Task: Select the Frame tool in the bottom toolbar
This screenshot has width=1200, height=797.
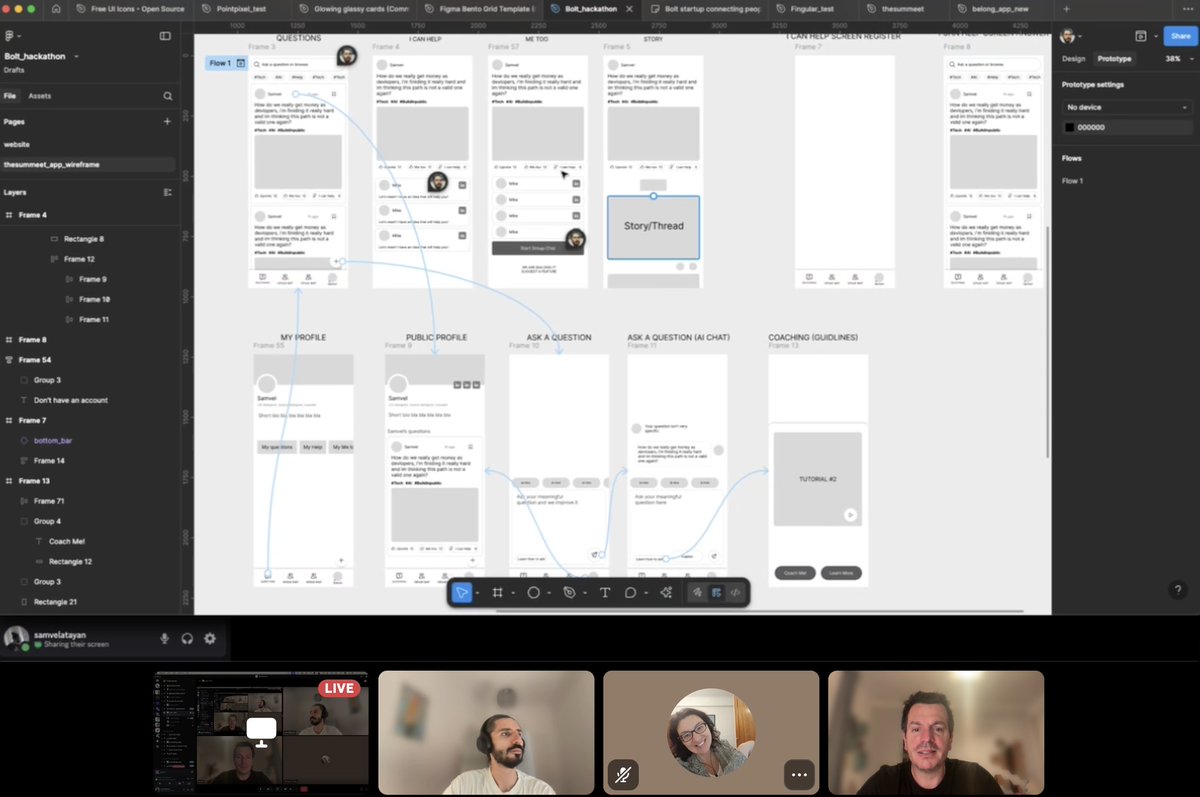Action: pyautogui.click(x=497, y=593)
